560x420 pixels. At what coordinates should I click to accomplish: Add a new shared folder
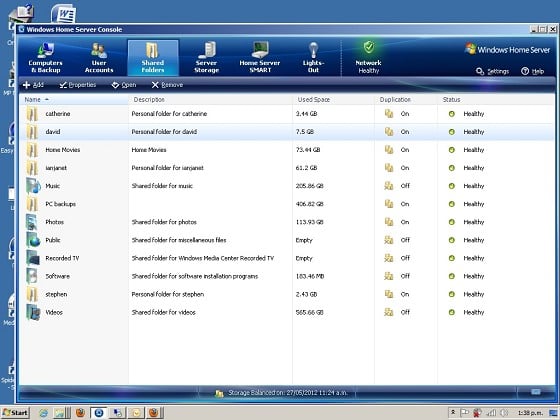[33, 85]
